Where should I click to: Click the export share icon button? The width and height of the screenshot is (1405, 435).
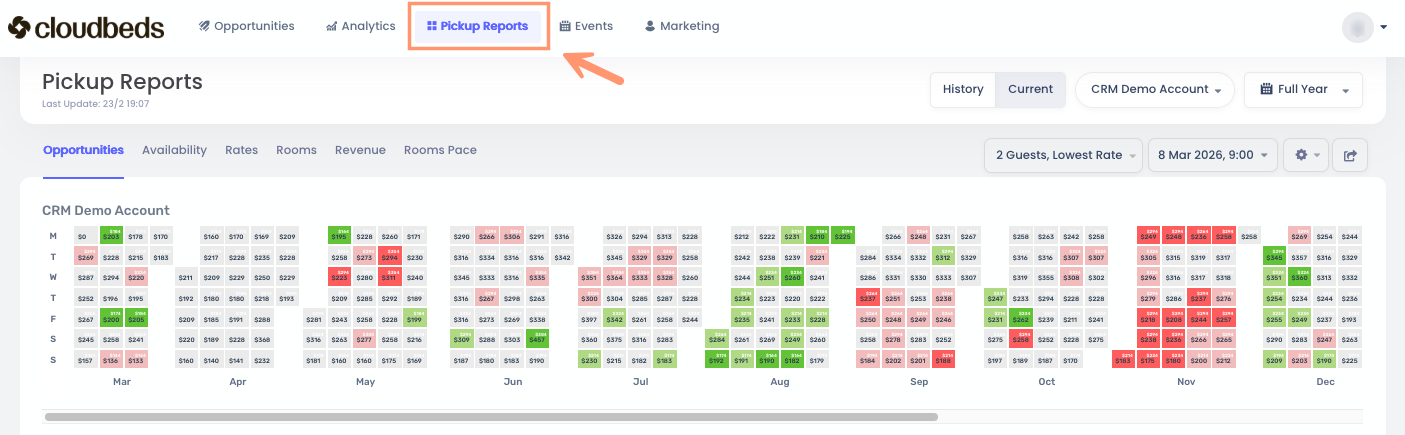tap(1350, 155)
